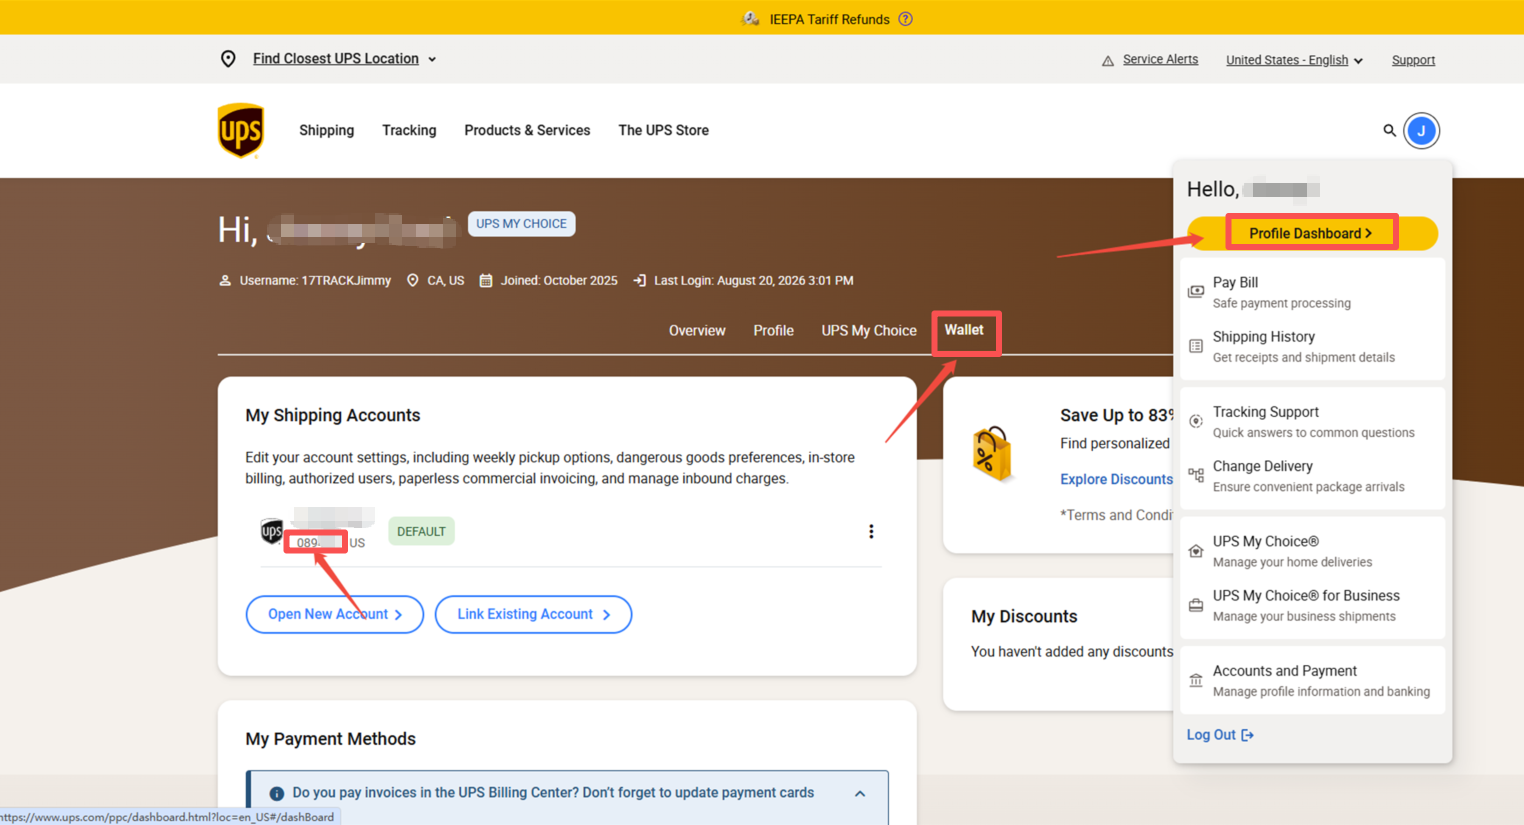1524x825 pixels.
Task: Click the Log Out link
Action: click(x=1220, y=735)
